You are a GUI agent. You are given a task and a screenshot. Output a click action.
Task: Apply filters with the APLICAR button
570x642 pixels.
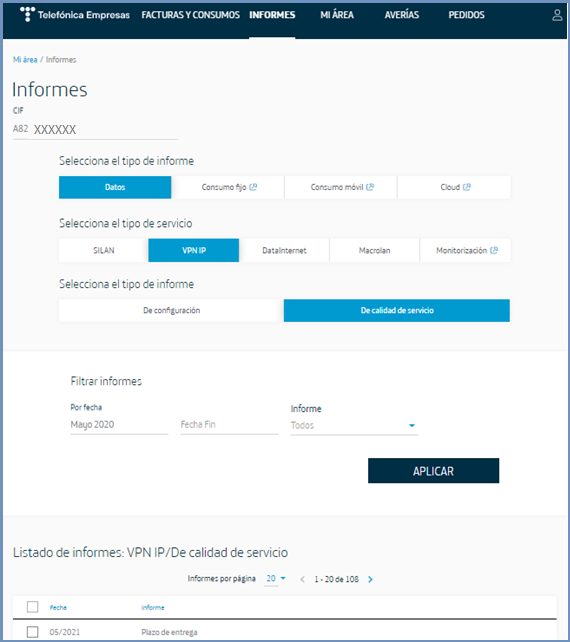pyautogui.click(x=433, y=471)
